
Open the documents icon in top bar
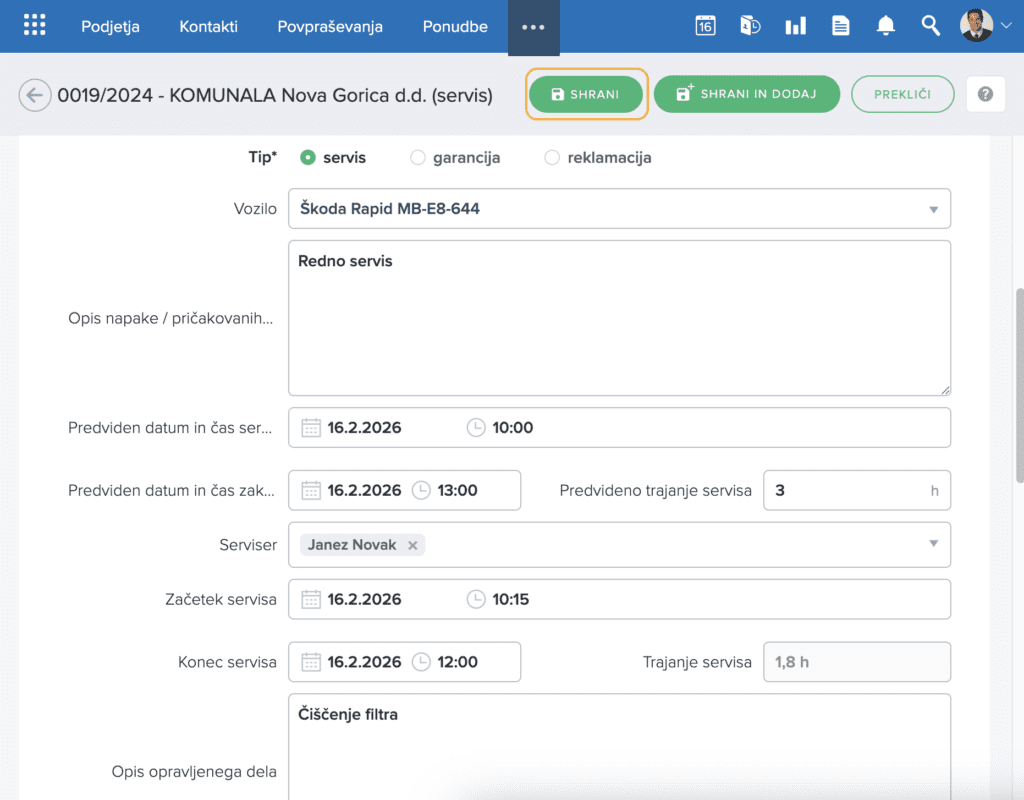(840, 26)
